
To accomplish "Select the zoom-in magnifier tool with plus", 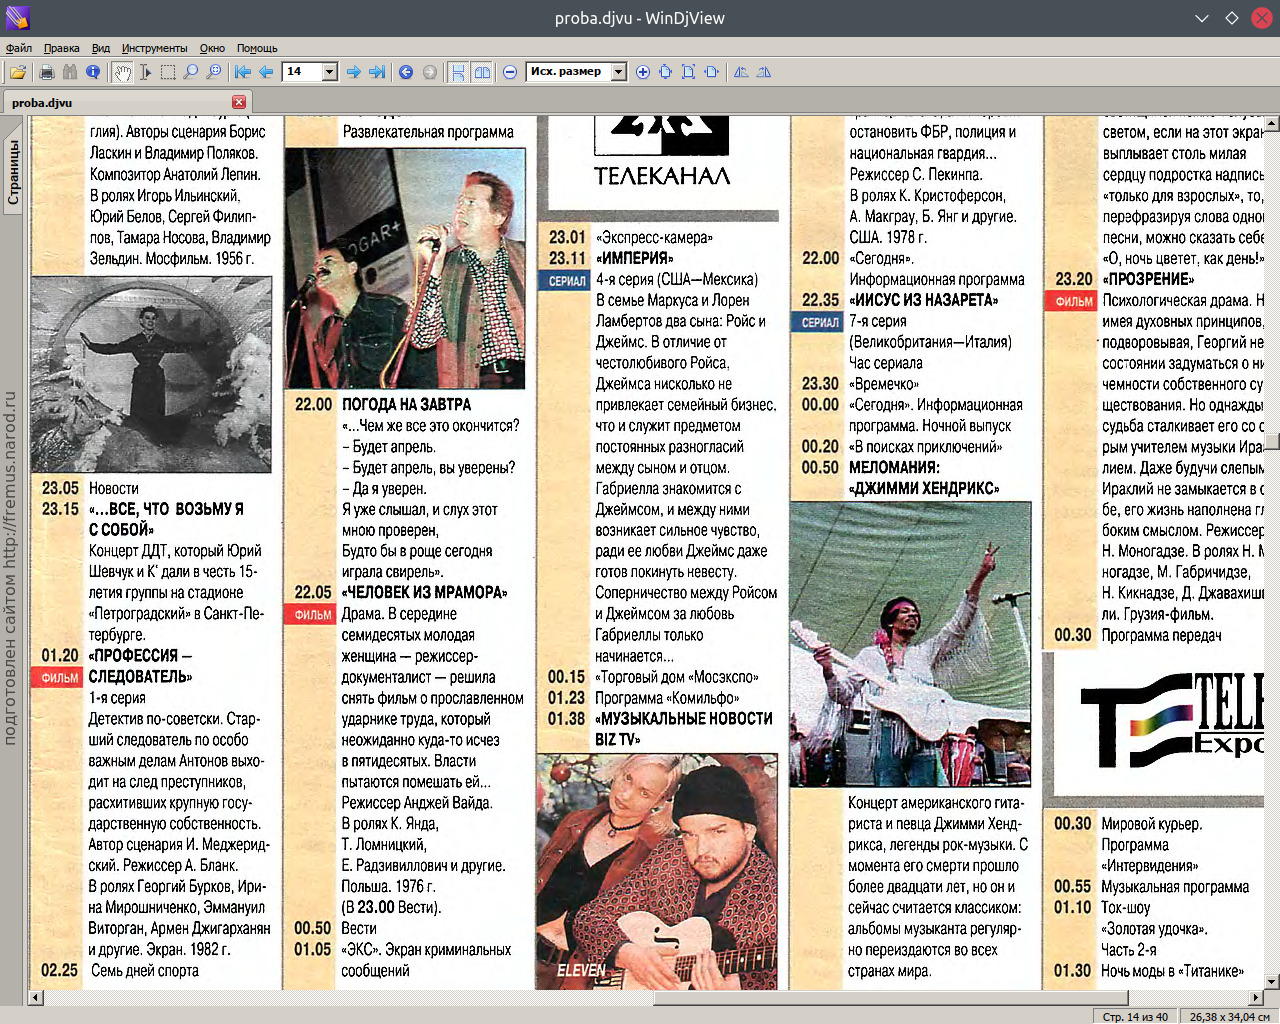I will click(x=214, y=72).
